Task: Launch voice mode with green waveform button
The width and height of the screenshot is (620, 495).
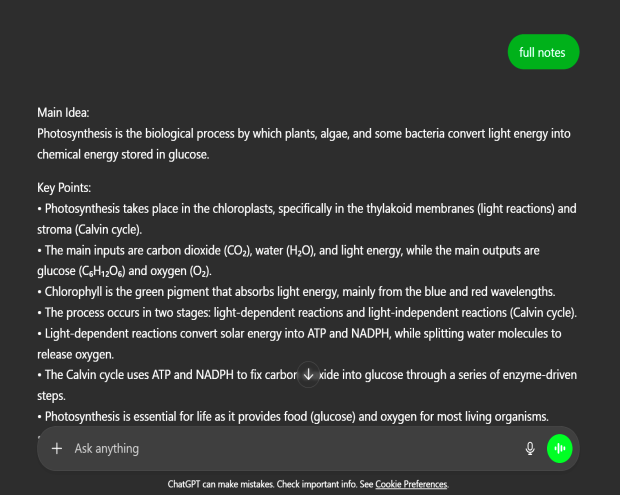Action: [x=559, y=448]
